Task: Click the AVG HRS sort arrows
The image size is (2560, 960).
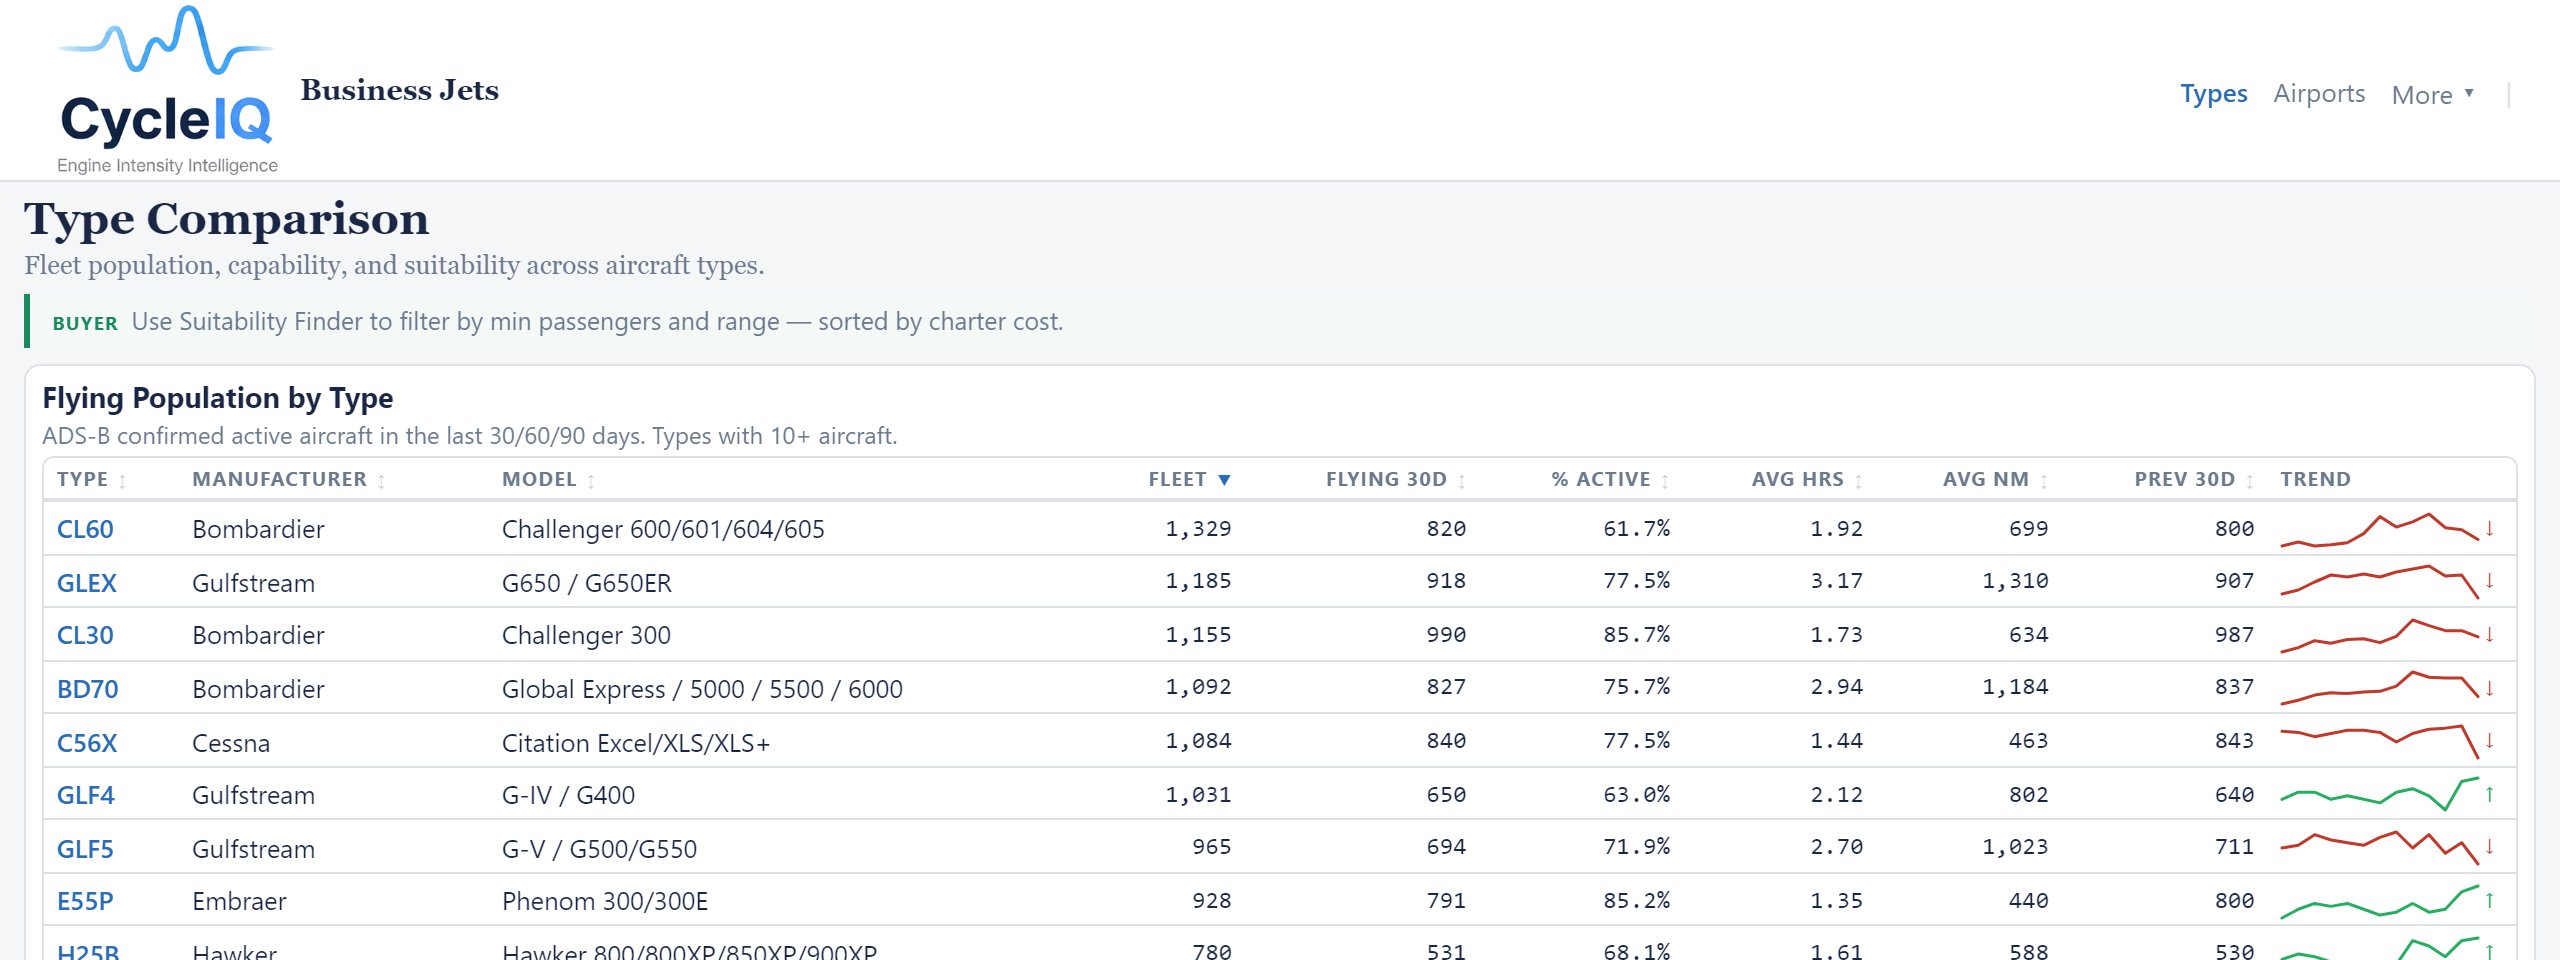Action: tap(1859, 481)
